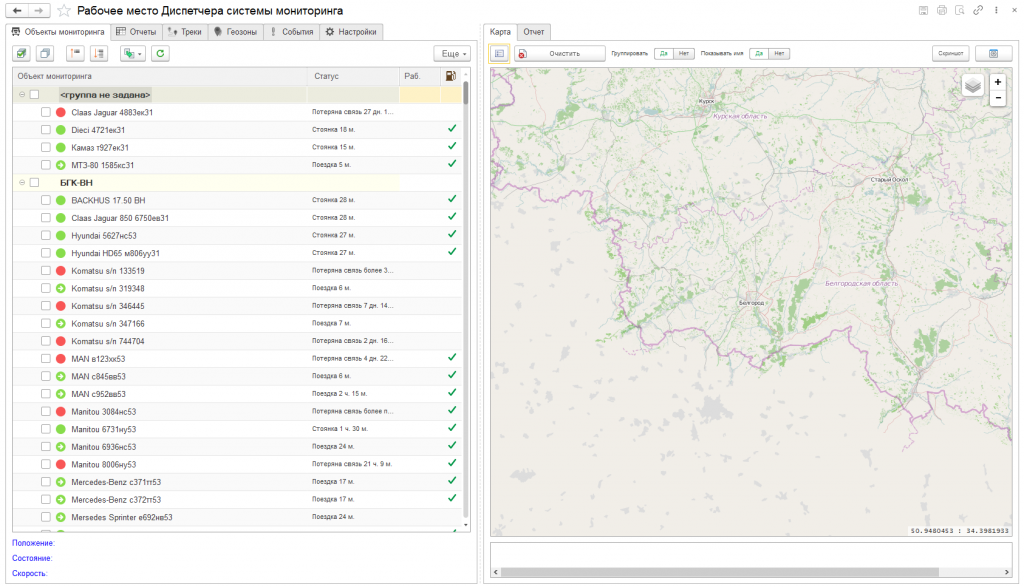Open the Отчет tab beside Карта
Image resolution: width=1024 pixels, height=587 pixels.
[x=534, y=31]
